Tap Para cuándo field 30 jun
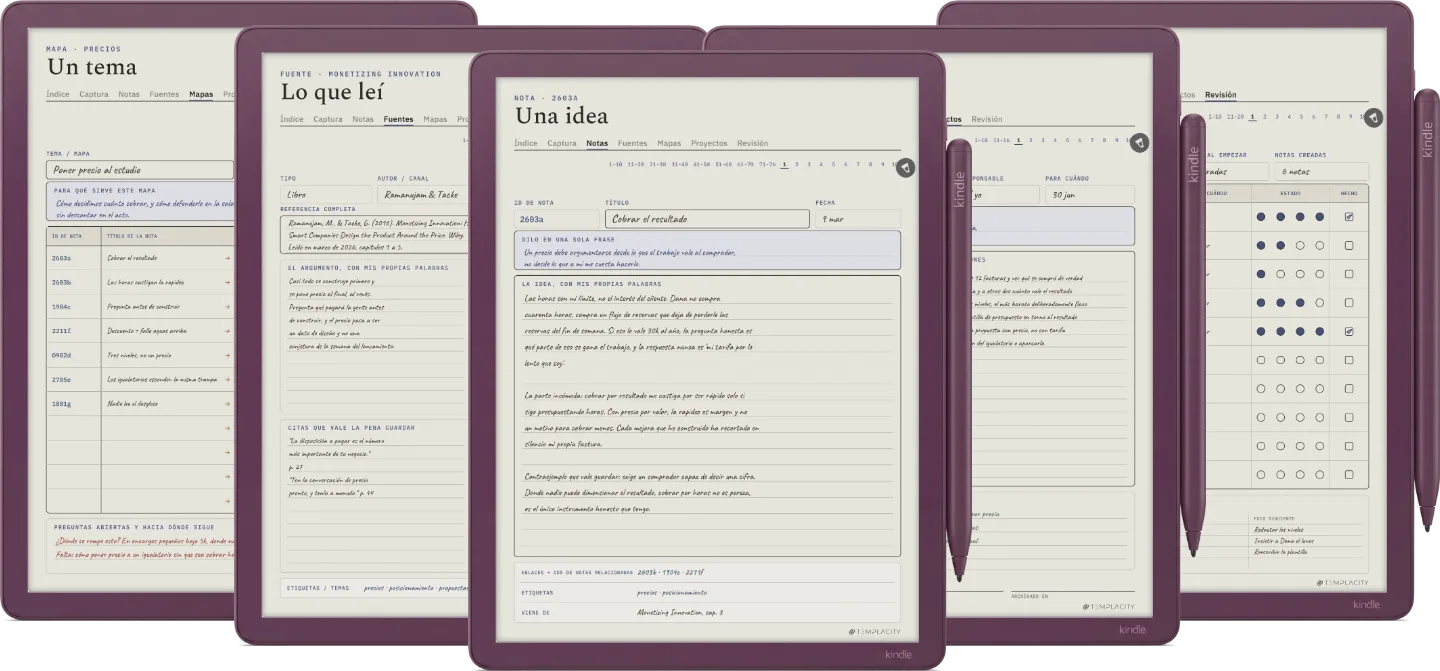The width and height of the screenshot is (1440, 671). click(1089, 195)
